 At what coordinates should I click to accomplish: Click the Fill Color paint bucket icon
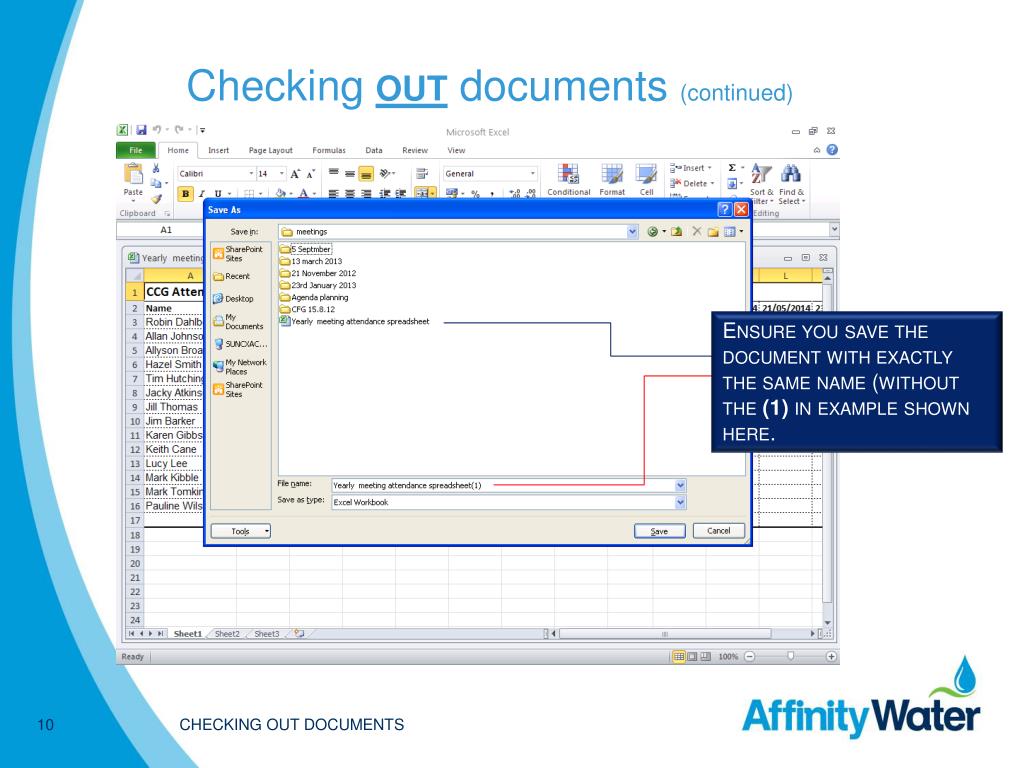click(x=281, y=193)
